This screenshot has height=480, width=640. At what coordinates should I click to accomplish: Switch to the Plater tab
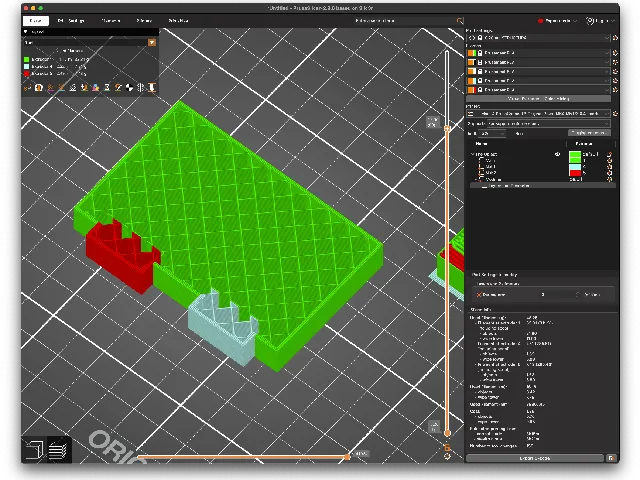tap(36, 21)
